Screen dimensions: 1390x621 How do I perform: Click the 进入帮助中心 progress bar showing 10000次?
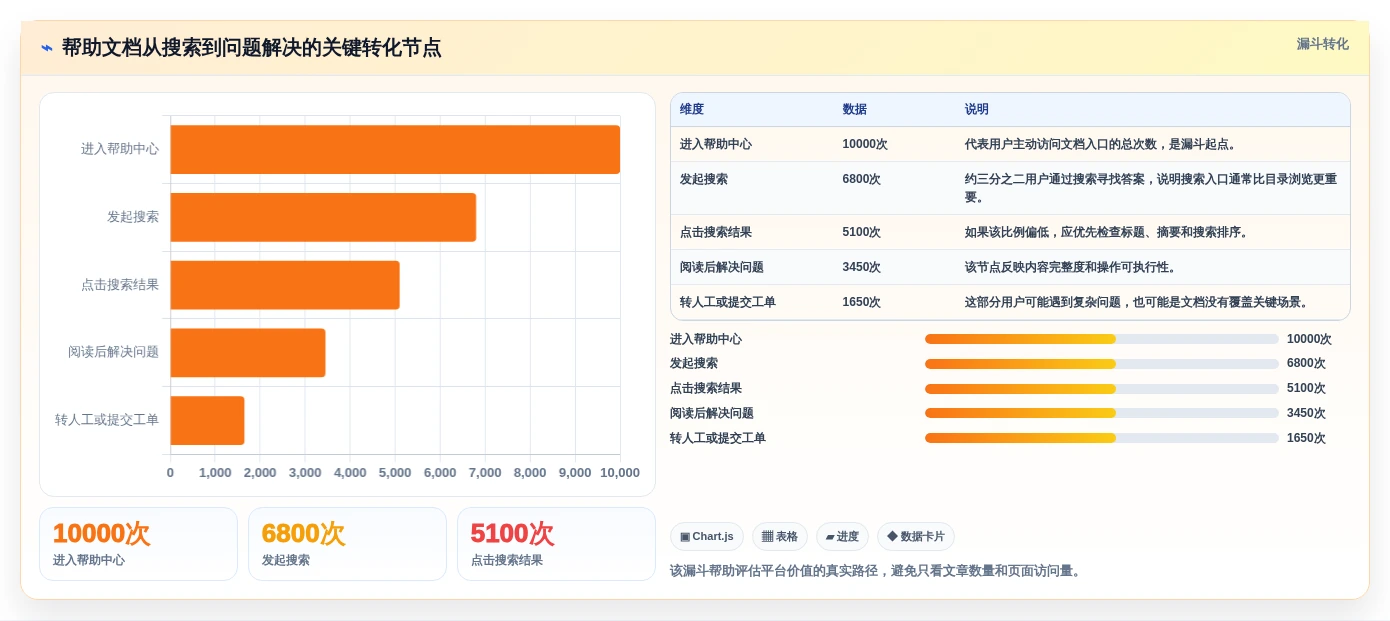click(1101, 339)
